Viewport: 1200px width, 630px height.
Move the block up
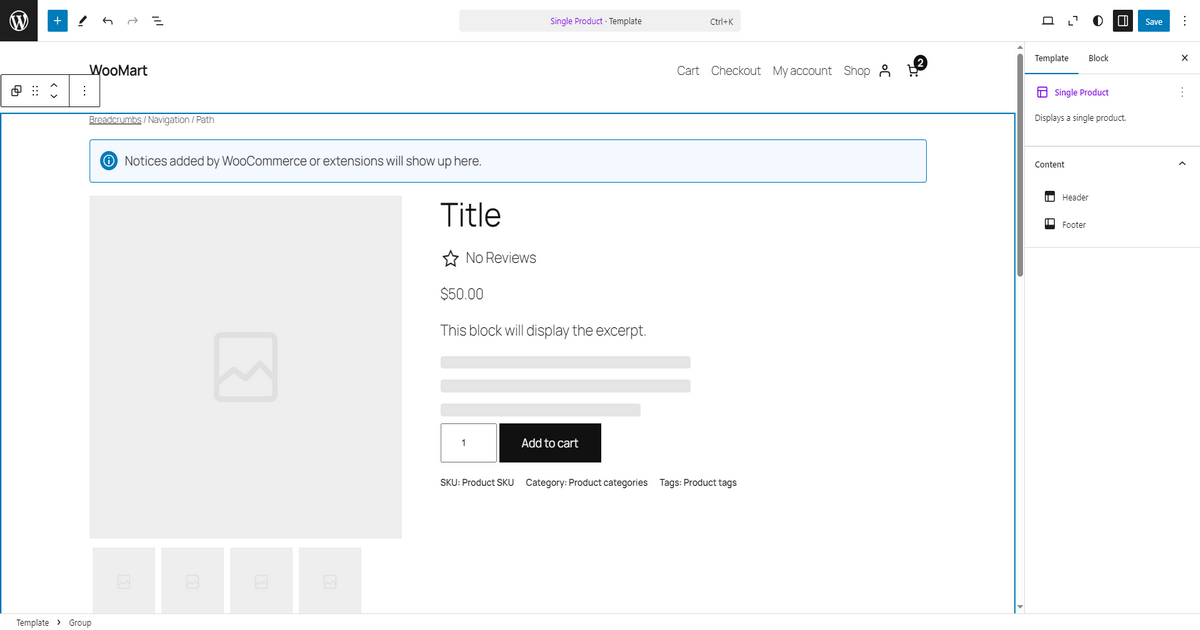pyautogui.click(x=54, y=85)
